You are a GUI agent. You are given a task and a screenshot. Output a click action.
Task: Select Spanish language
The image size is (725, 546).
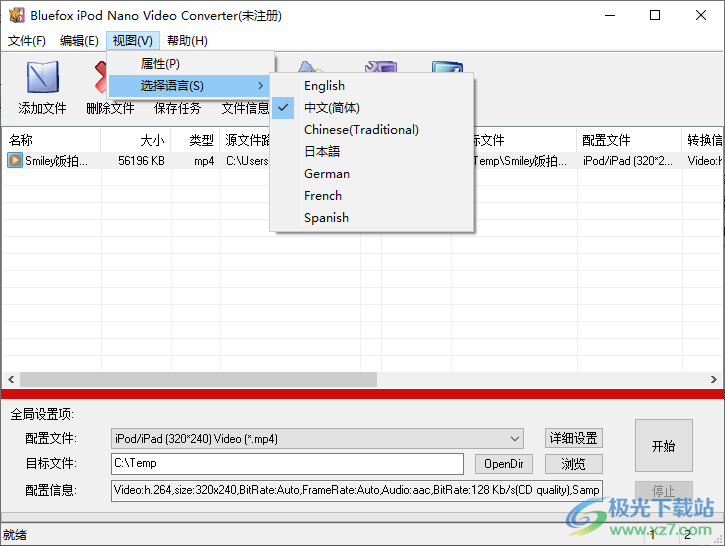pyautogui.click(x=372, y=218)
